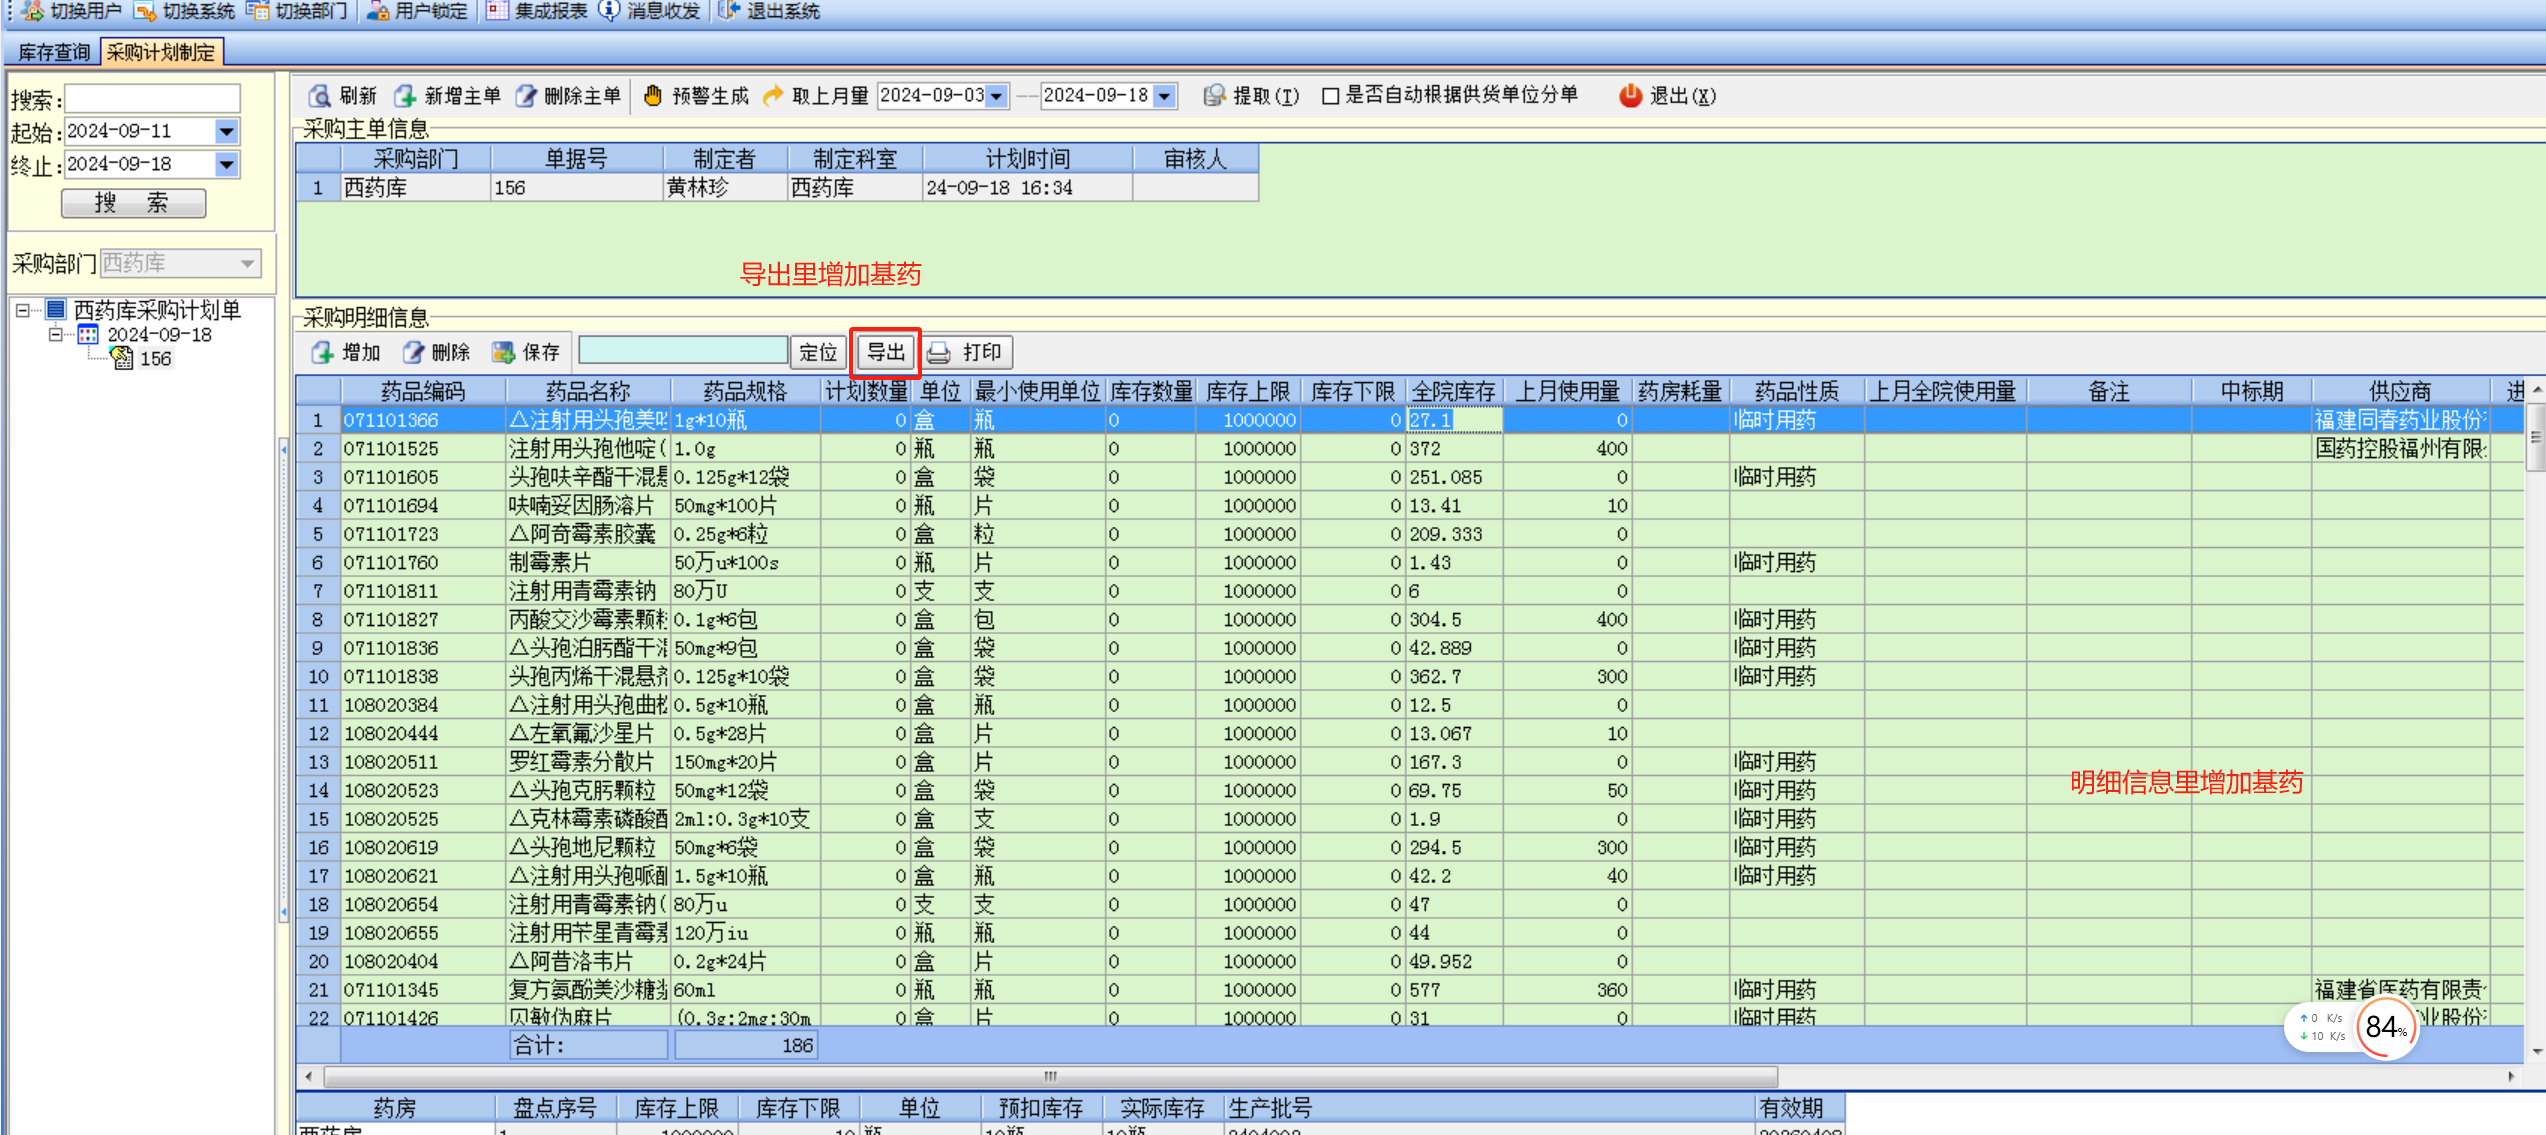Collapse the 2024-09-18 tree node
2546x1135 pixels.
(x=56, y=335)
